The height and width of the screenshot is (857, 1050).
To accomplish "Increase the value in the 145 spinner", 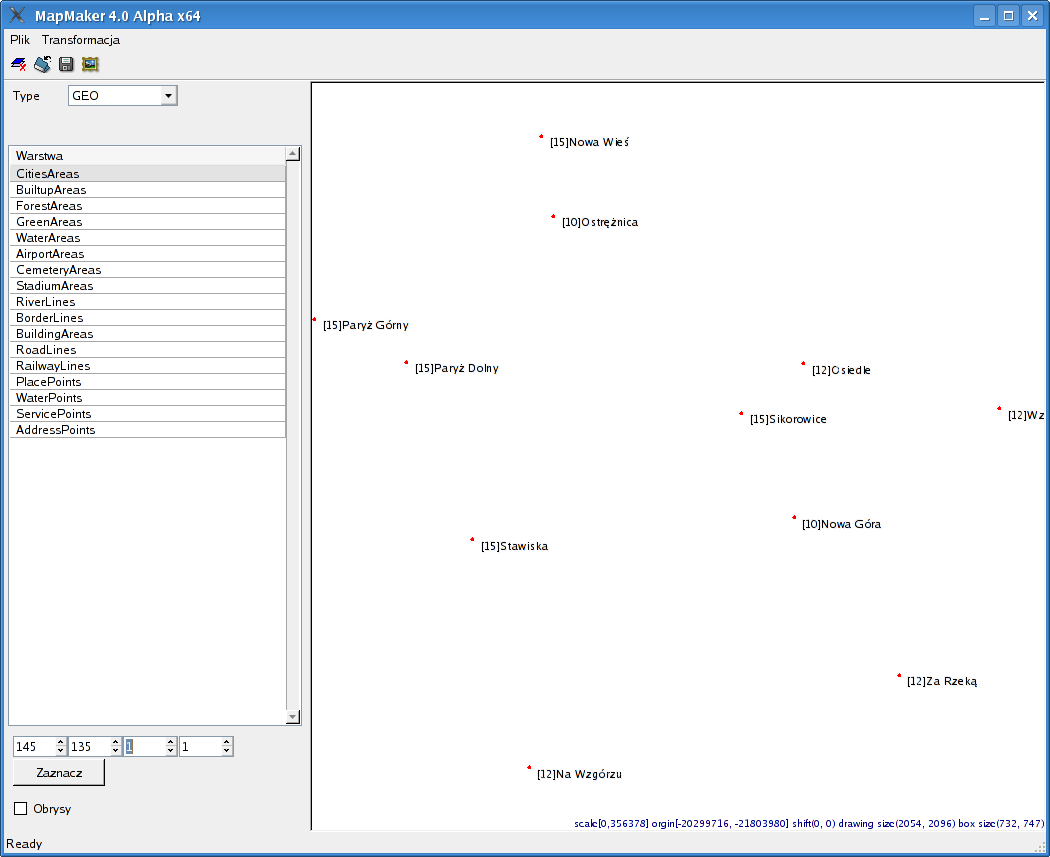I will [61, 742].
